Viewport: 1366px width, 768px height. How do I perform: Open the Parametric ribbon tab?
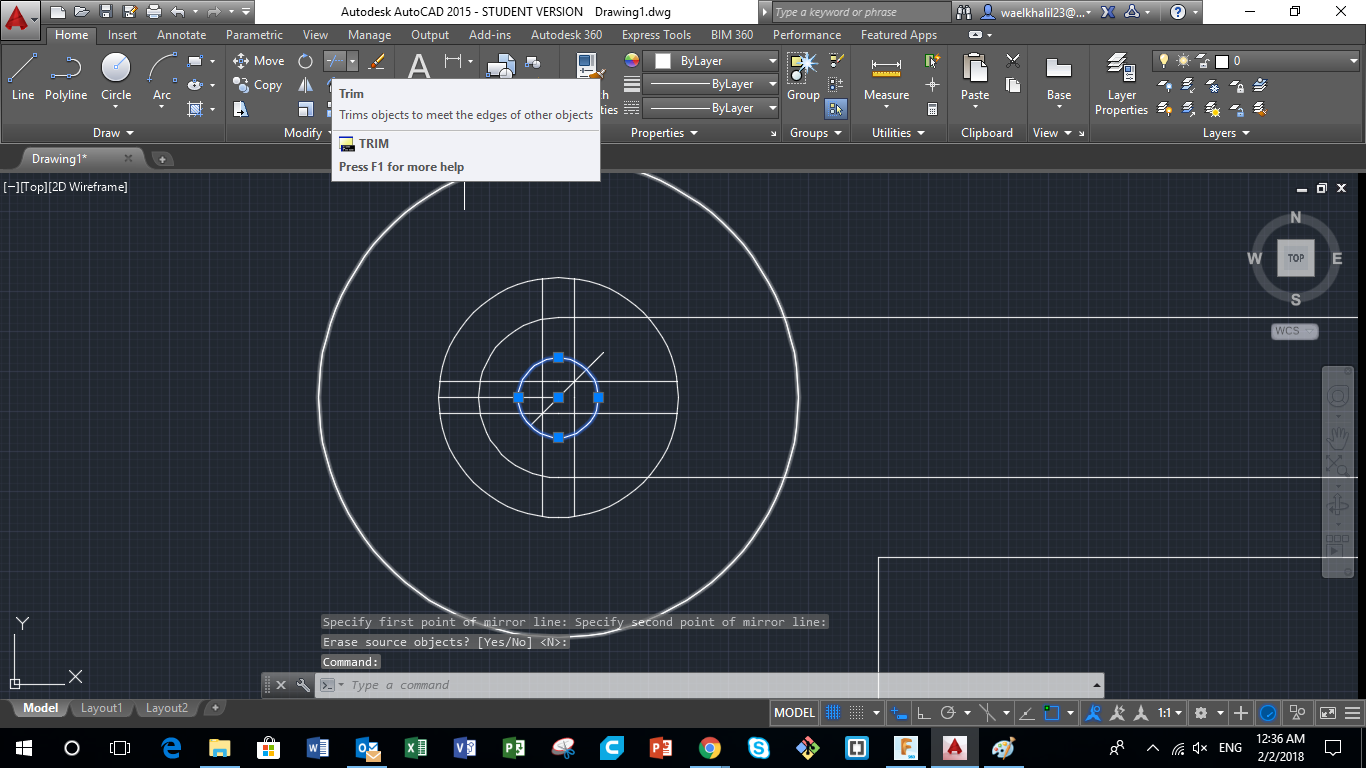(254, 35)
